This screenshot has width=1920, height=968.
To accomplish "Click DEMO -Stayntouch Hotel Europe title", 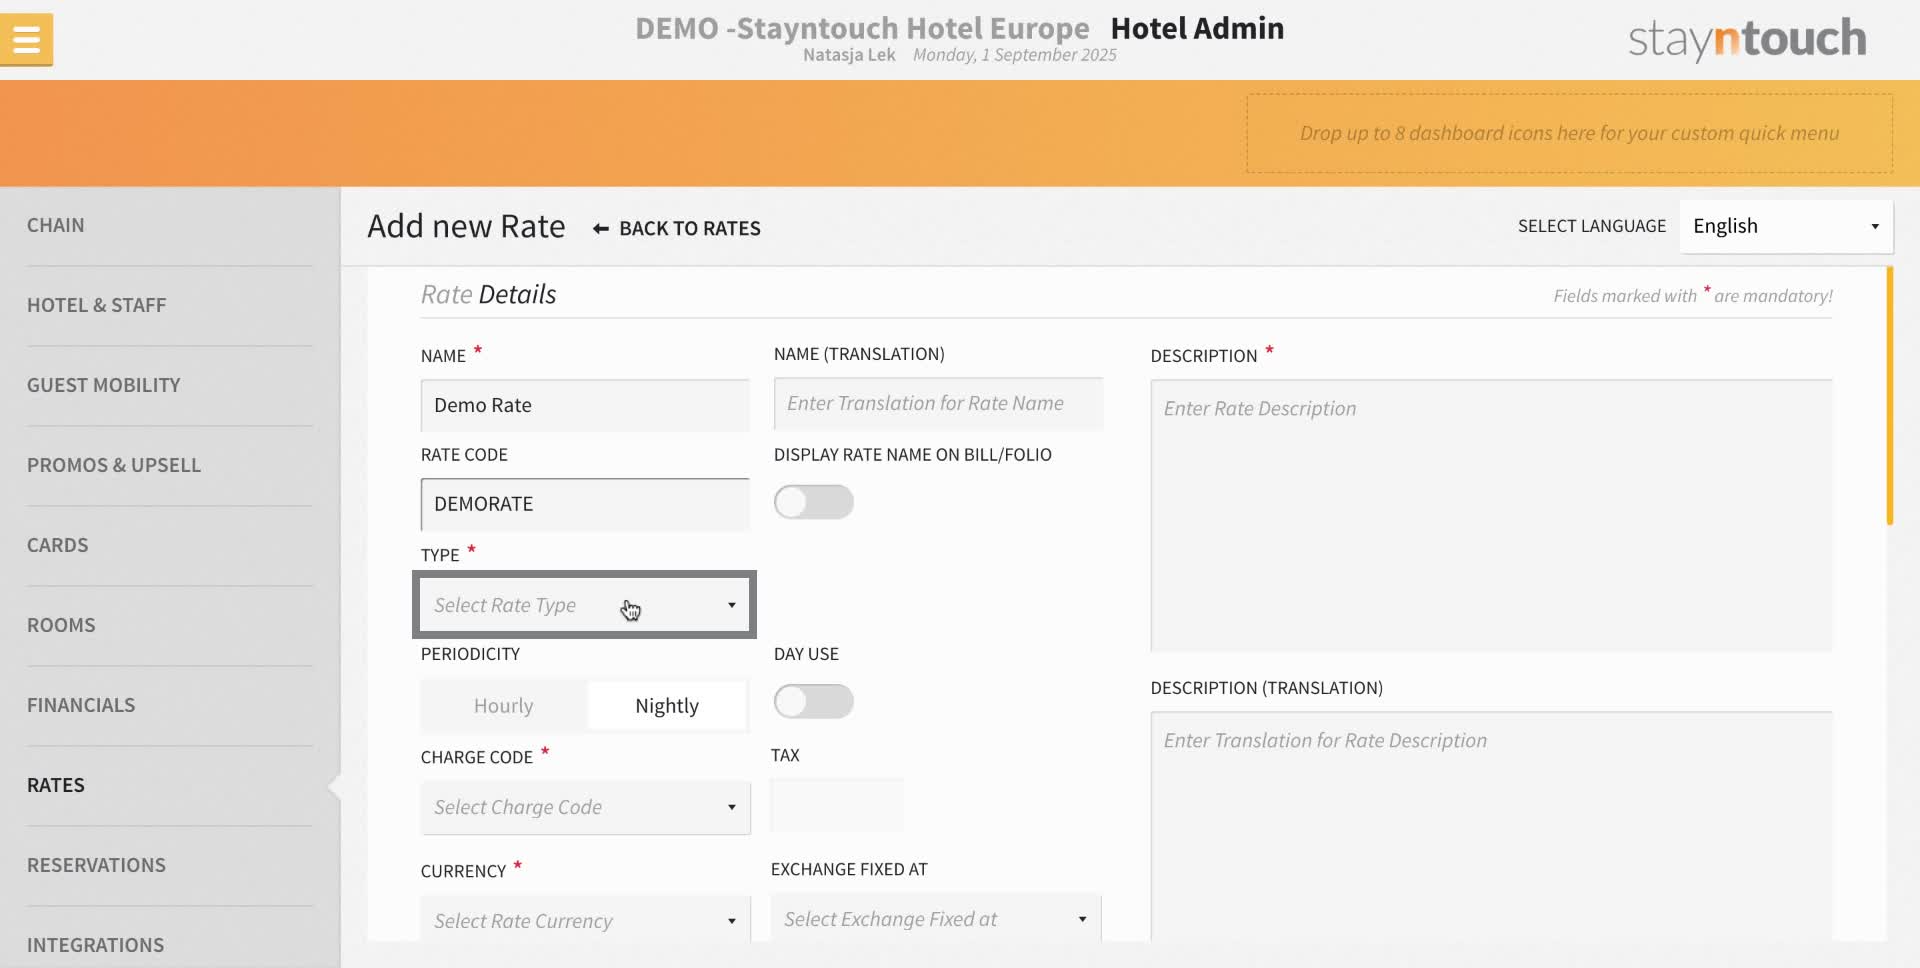I will [x=862, y=28].
